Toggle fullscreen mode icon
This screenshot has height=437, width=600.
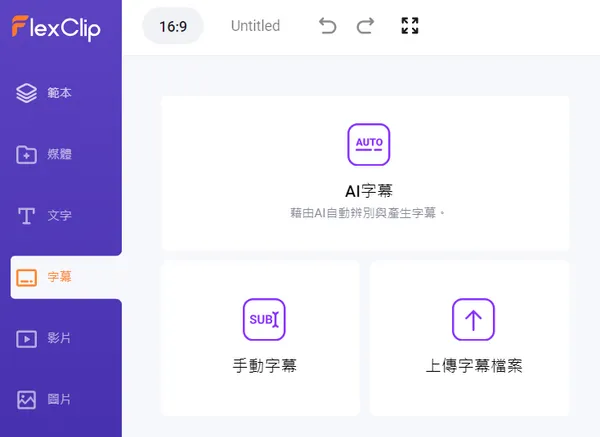coord(410,26)
